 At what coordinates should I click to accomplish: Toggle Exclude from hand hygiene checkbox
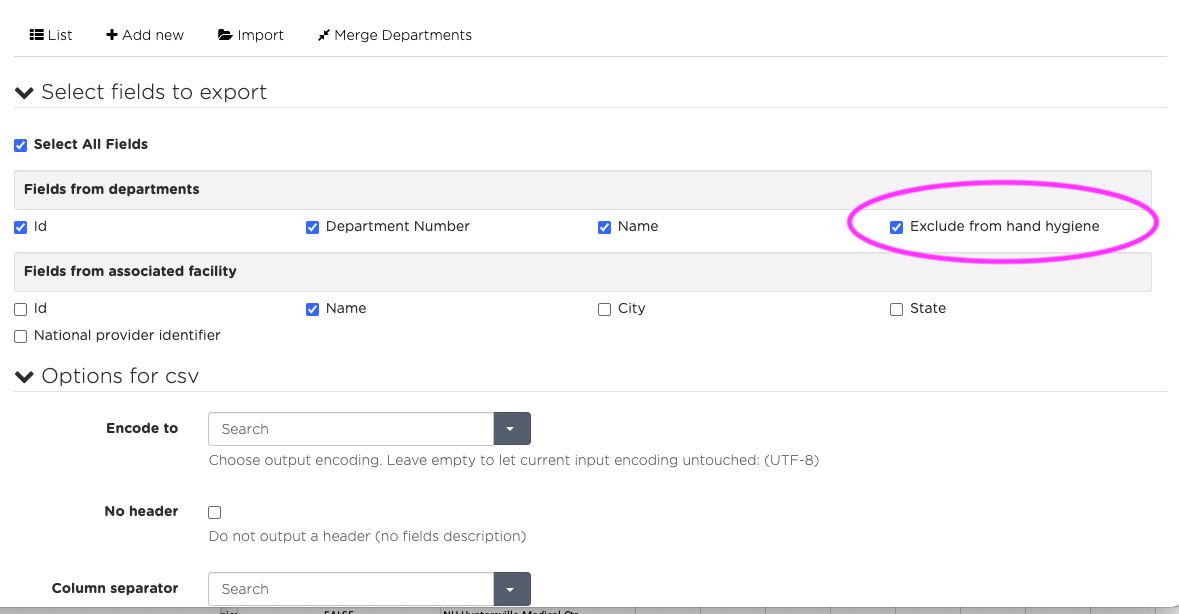(897, 227)
